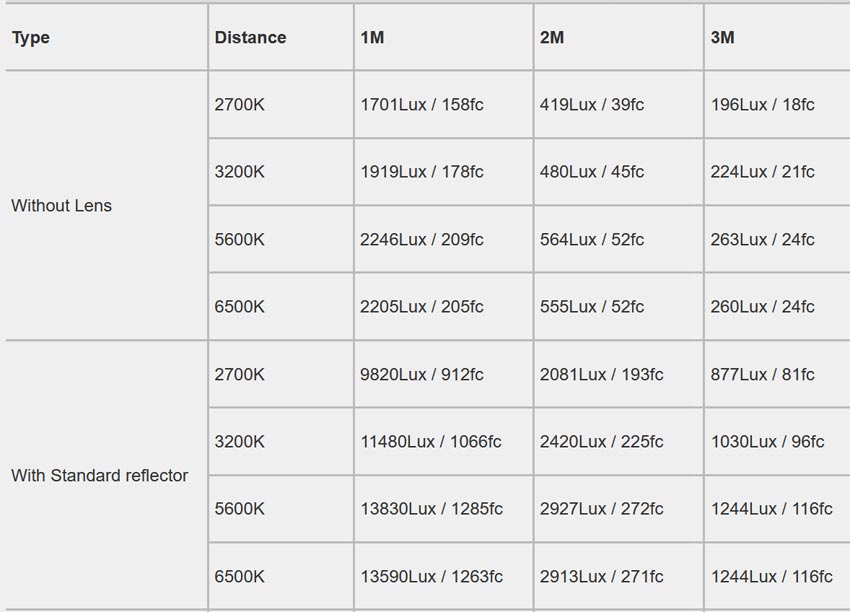Click the Without Lens row label

point(61,205)
